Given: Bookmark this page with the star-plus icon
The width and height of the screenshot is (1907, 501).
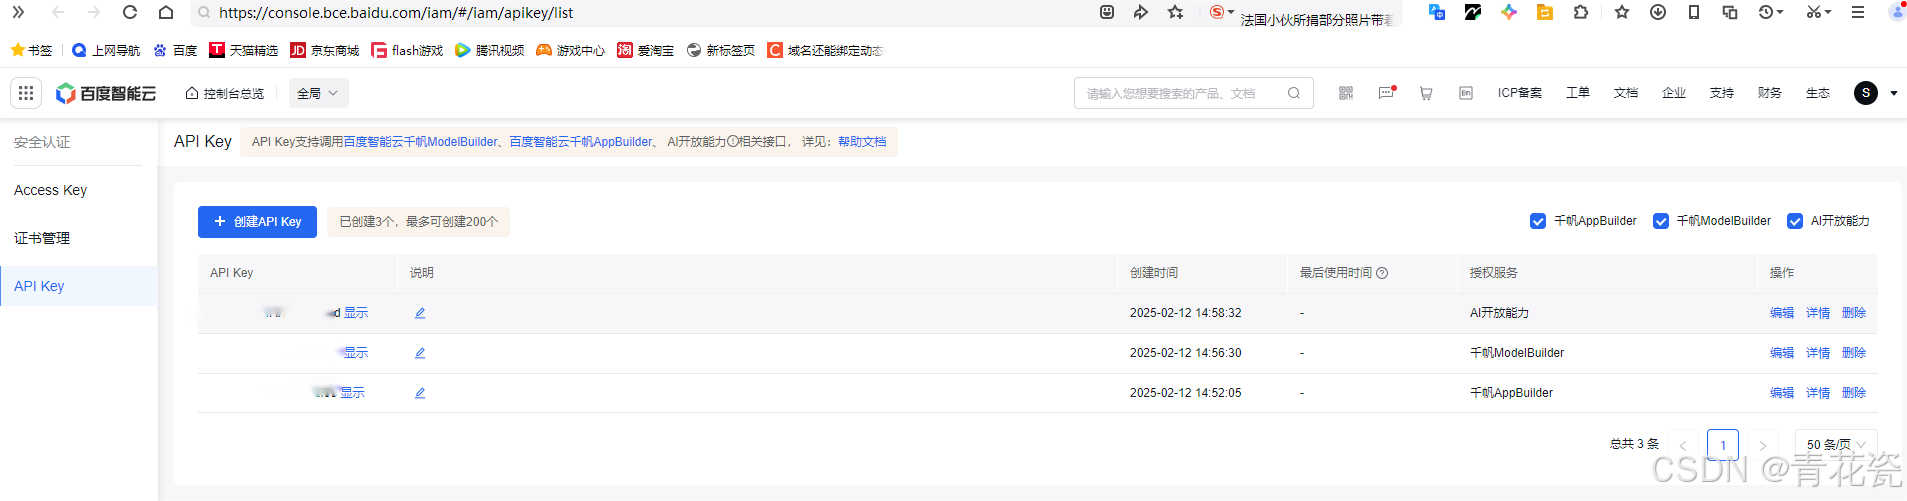Looking at the screenshot, I should (x=1176, y=12).
